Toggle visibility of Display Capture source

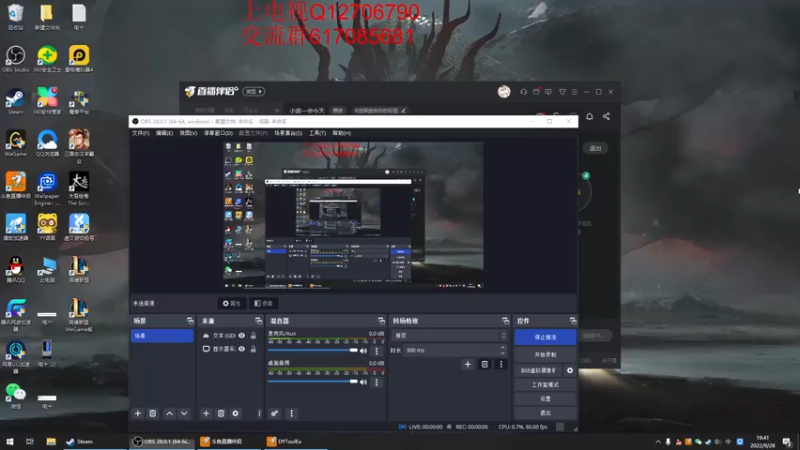click(x=242, y=349)
